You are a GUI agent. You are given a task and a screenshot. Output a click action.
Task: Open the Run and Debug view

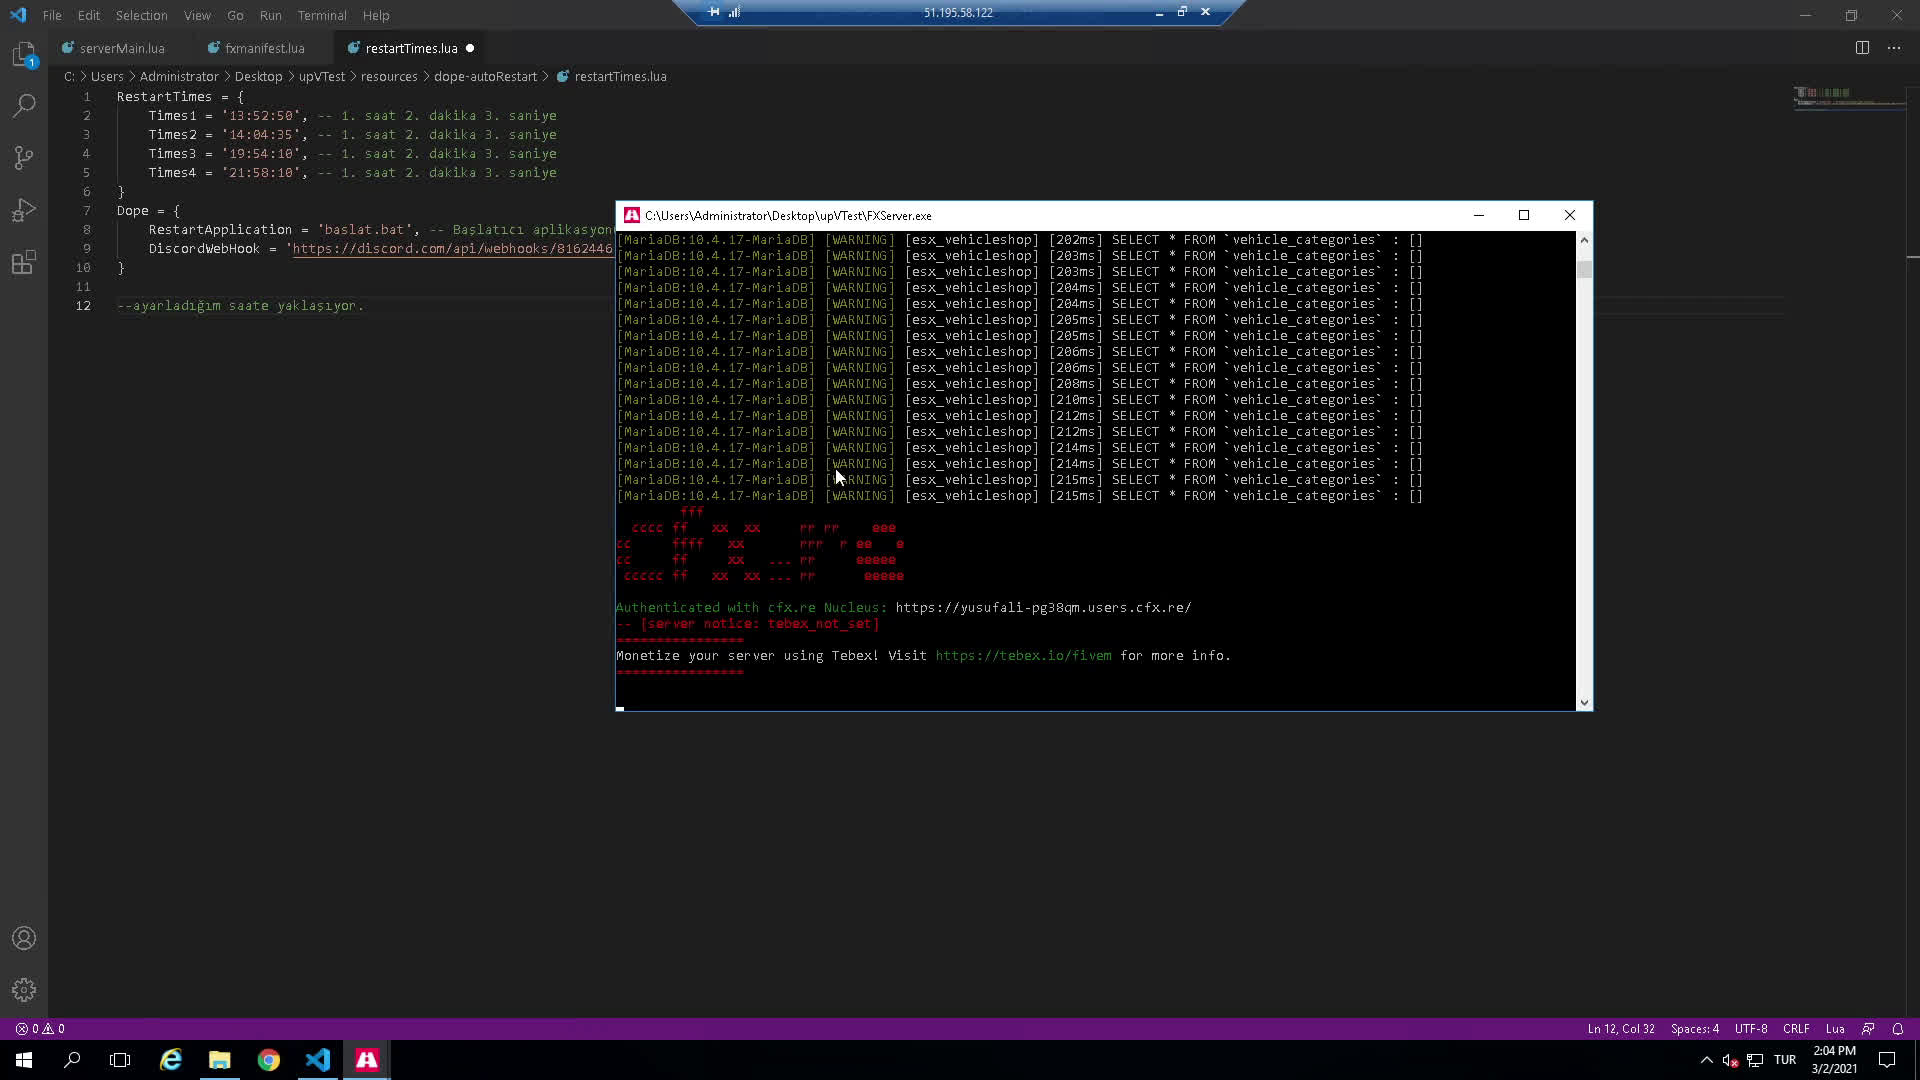tap(24, 210)
